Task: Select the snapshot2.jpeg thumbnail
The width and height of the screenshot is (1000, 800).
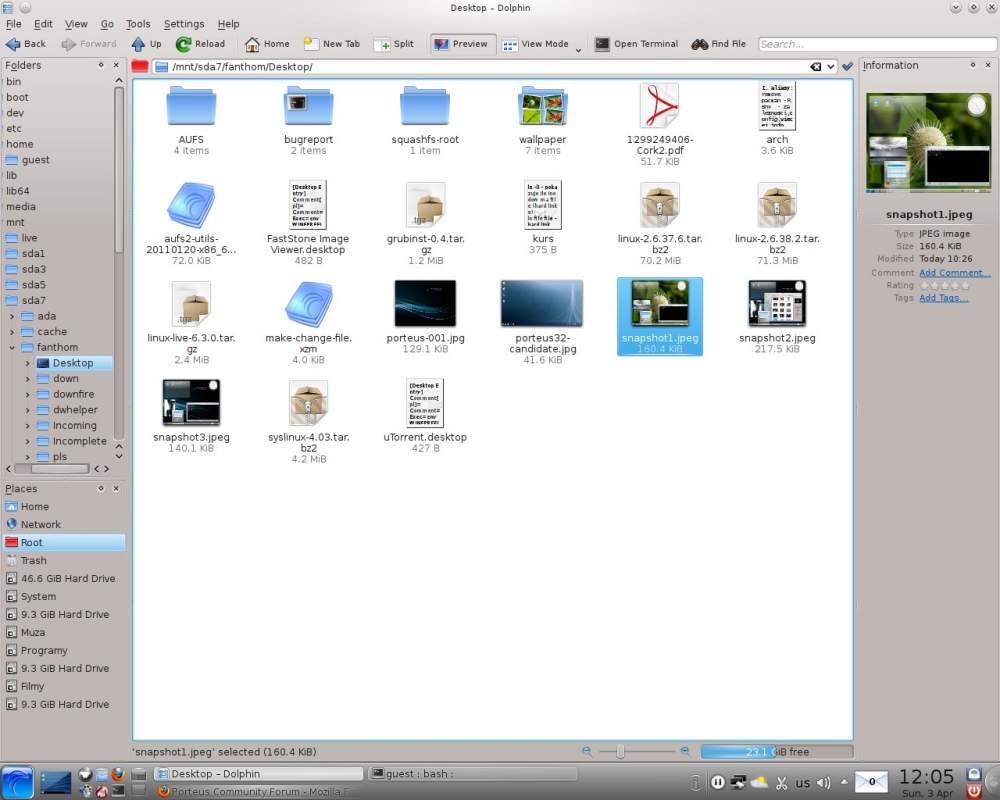Action: [777, 304]
